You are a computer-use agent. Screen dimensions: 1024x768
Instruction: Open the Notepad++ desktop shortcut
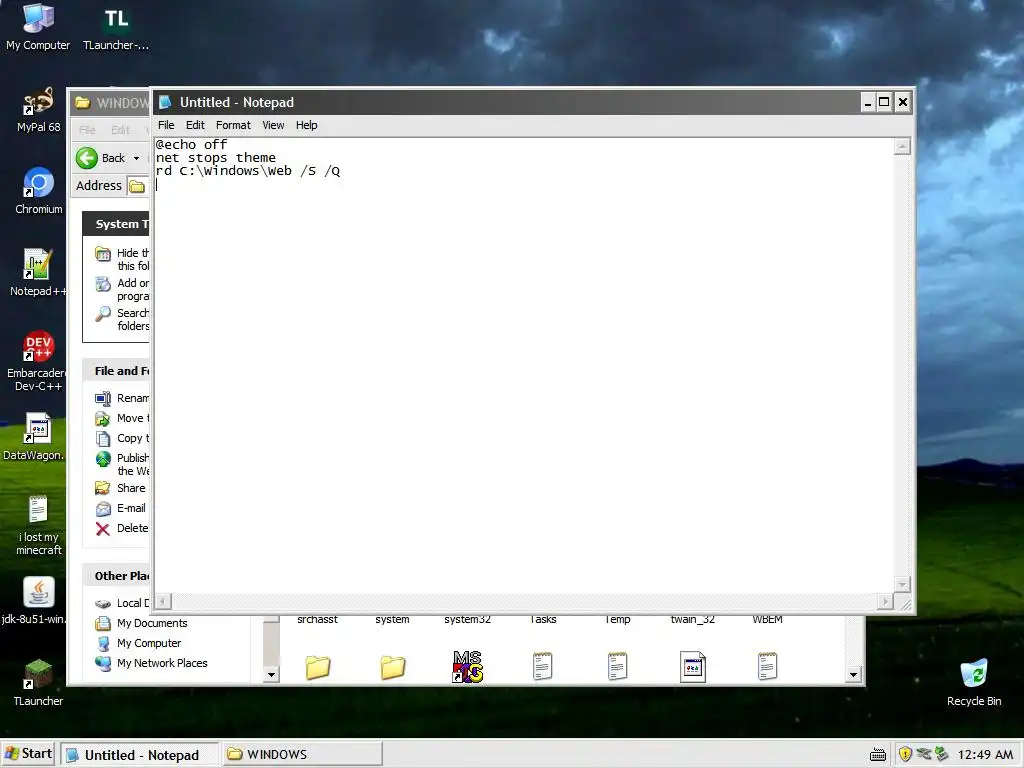[x=38, y=273]
